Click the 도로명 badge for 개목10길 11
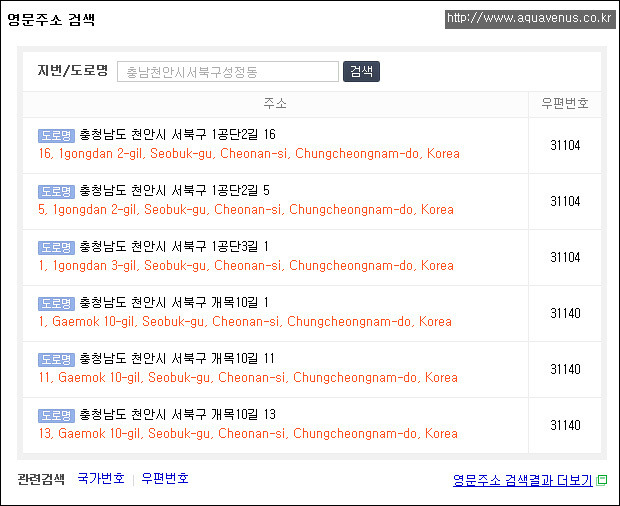 coord(56,360)
